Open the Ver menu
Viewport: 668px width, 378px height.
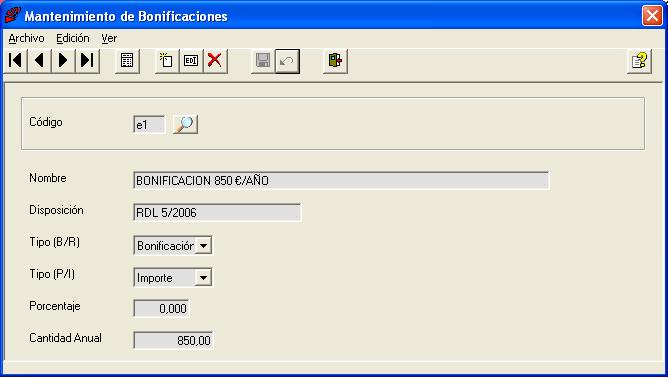point(109,38)
